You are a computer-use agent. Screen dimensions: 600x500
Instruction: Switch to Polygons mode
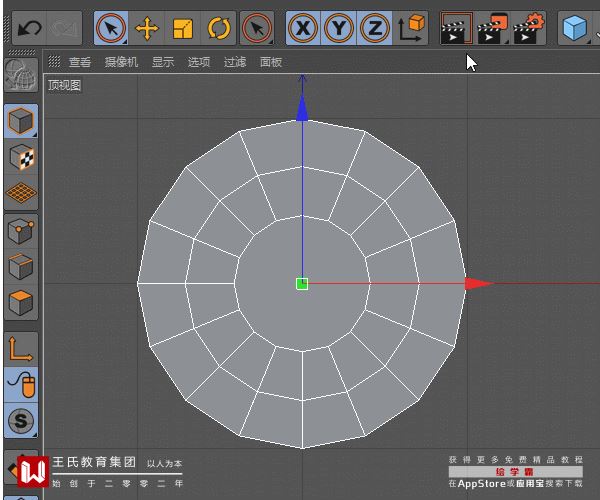21,303
